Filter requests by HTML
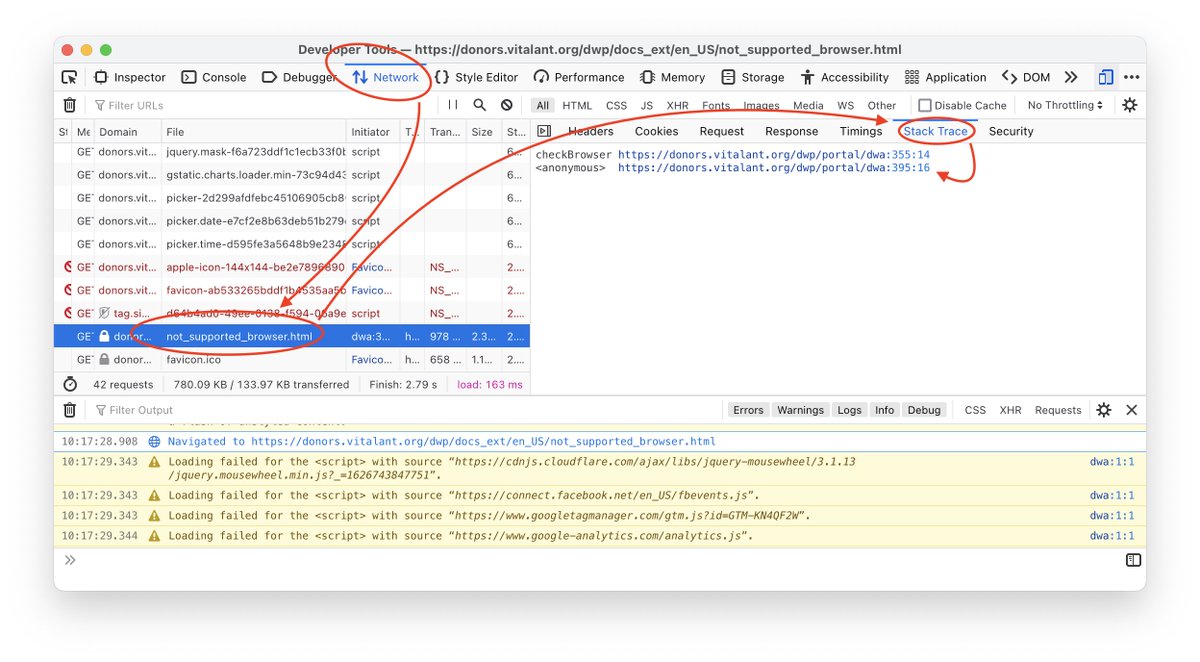Image resolution: width=1200 pixels, height=662 pixels. (577, 105)
